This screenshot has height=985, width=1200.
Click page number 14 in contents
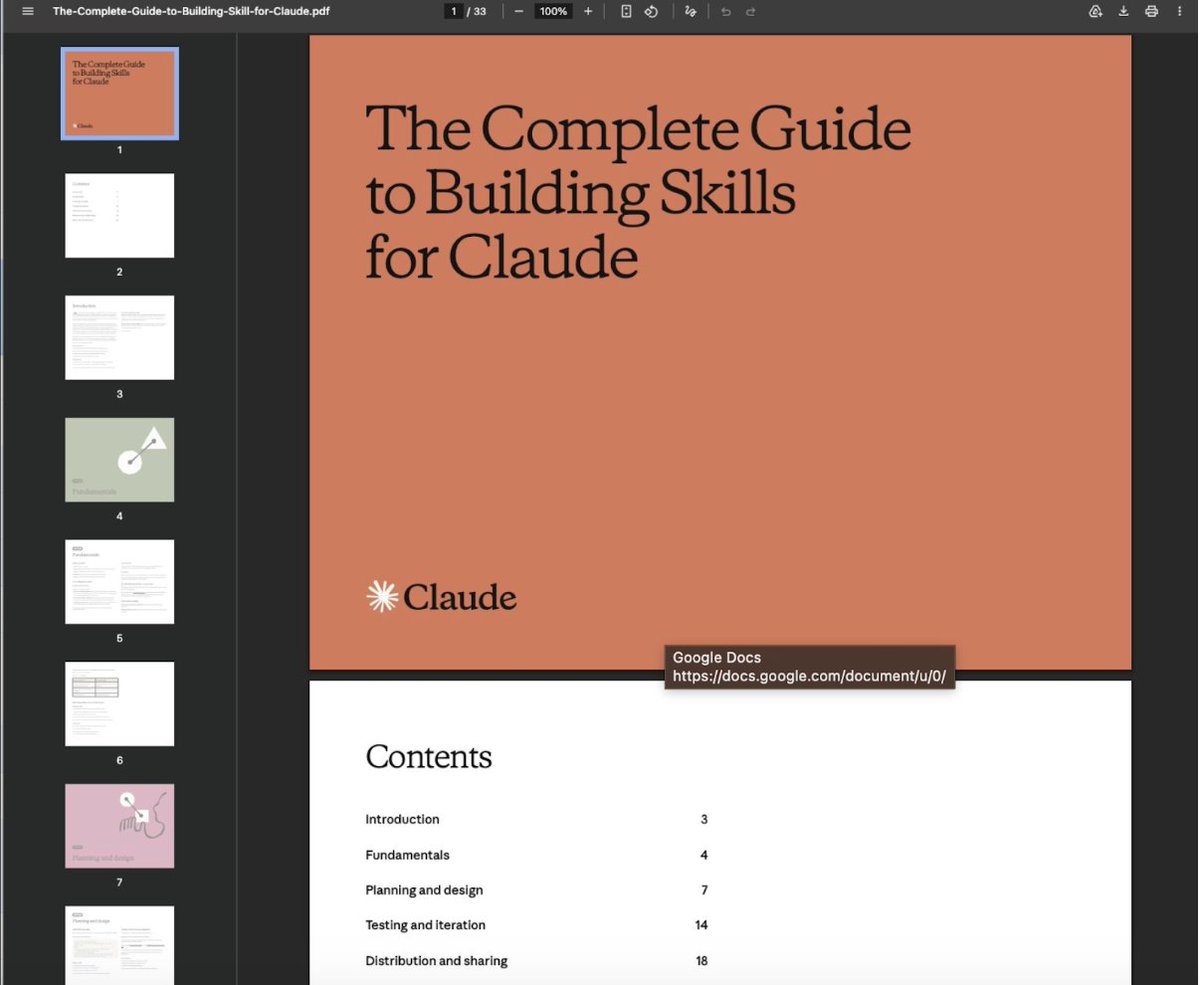coord(702,925)
